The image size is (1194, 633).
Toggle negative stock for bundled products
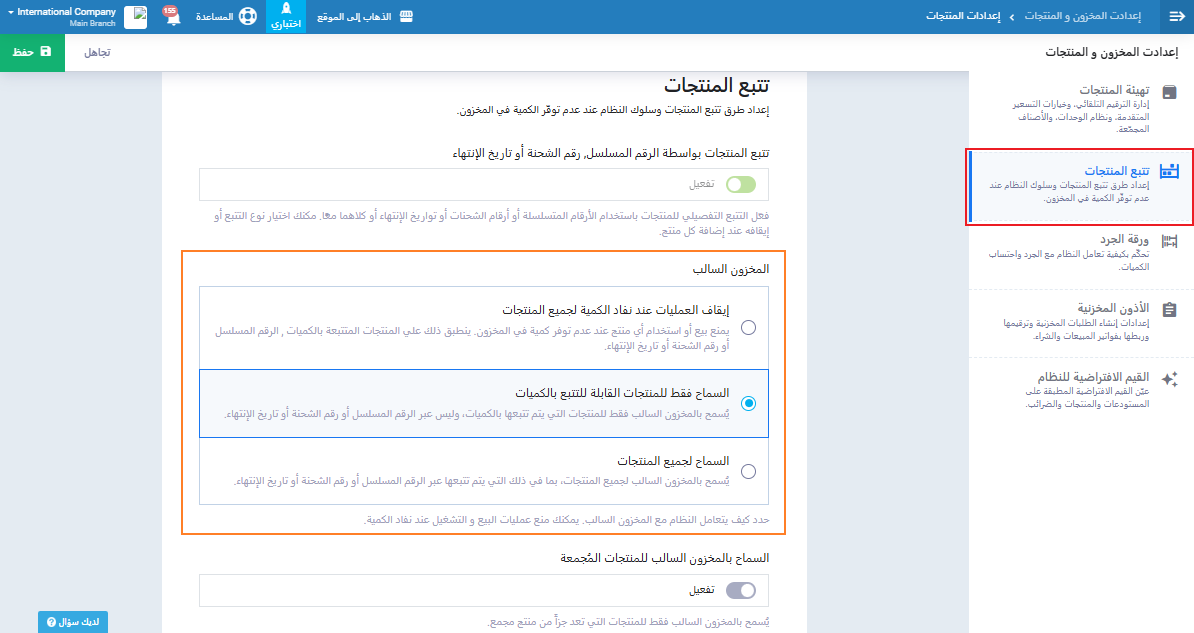tap(741, 590)
